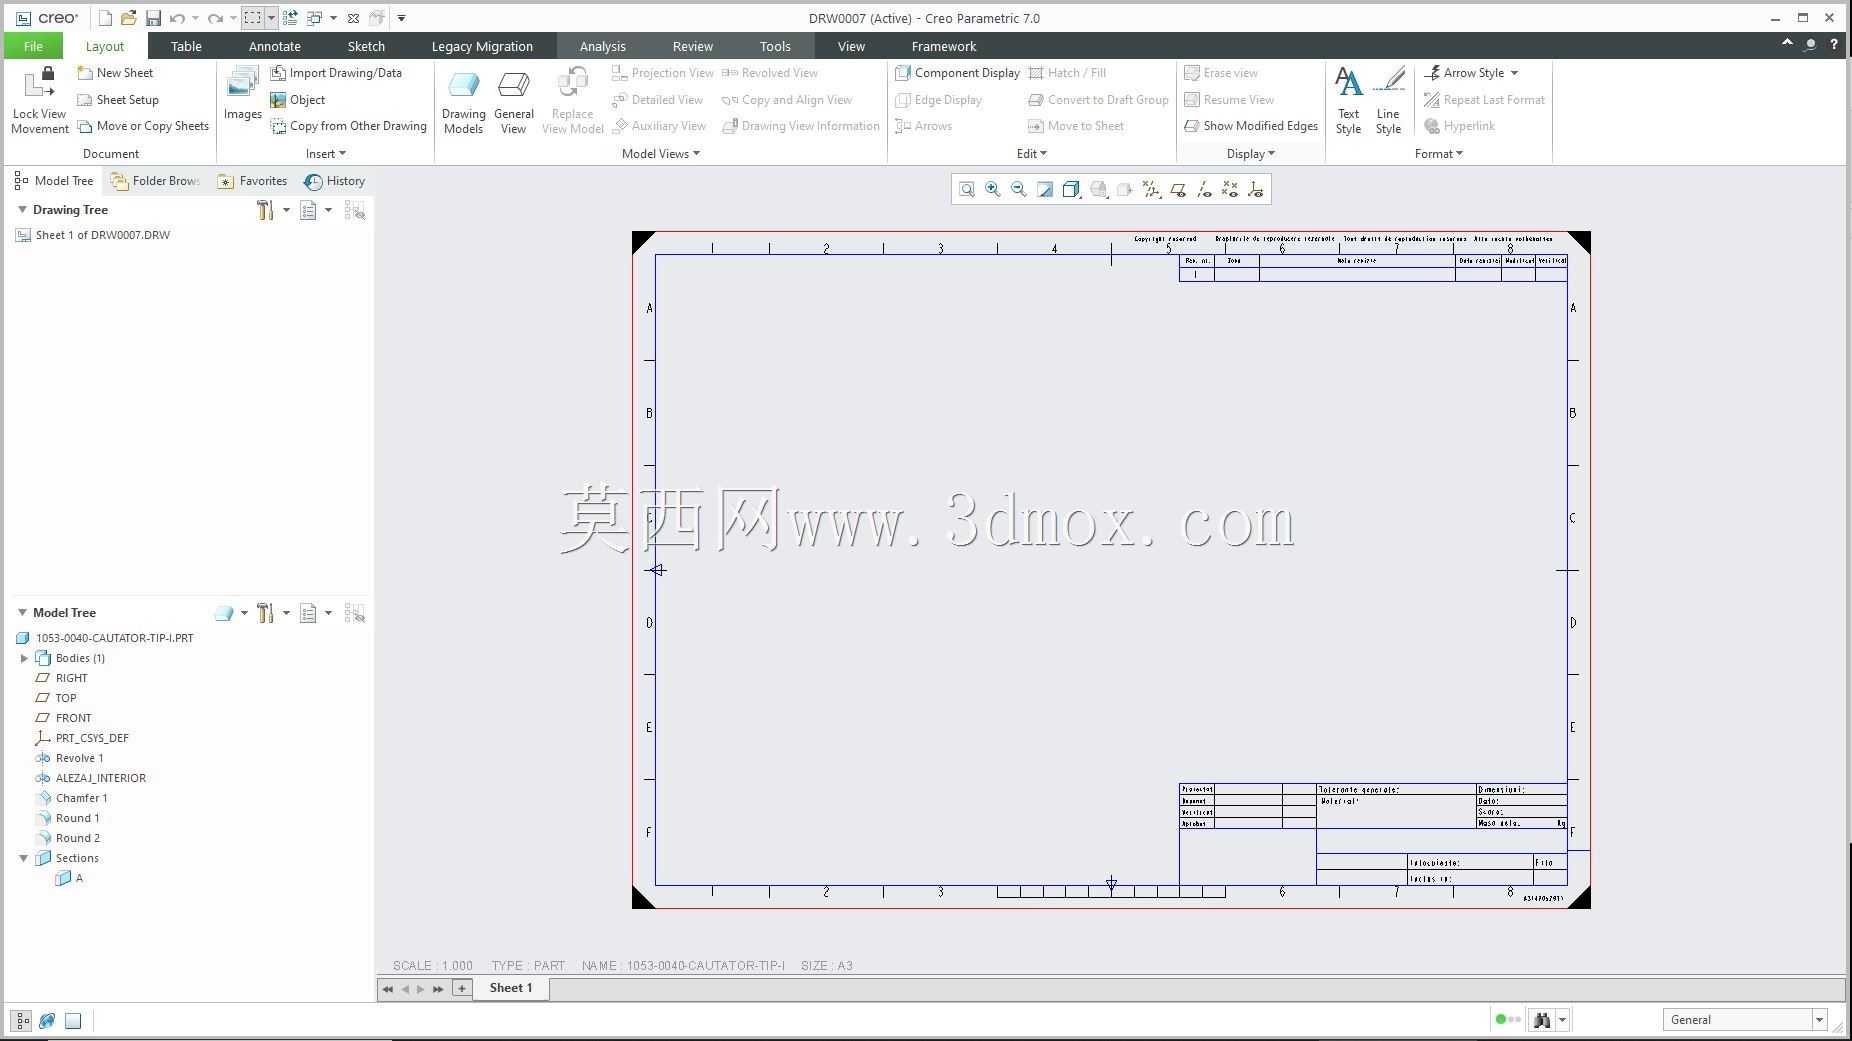The width and height of the screenshot is (1852, 1041).
Task: Click Copy from Other Drawing
Action: click(349, 126)
